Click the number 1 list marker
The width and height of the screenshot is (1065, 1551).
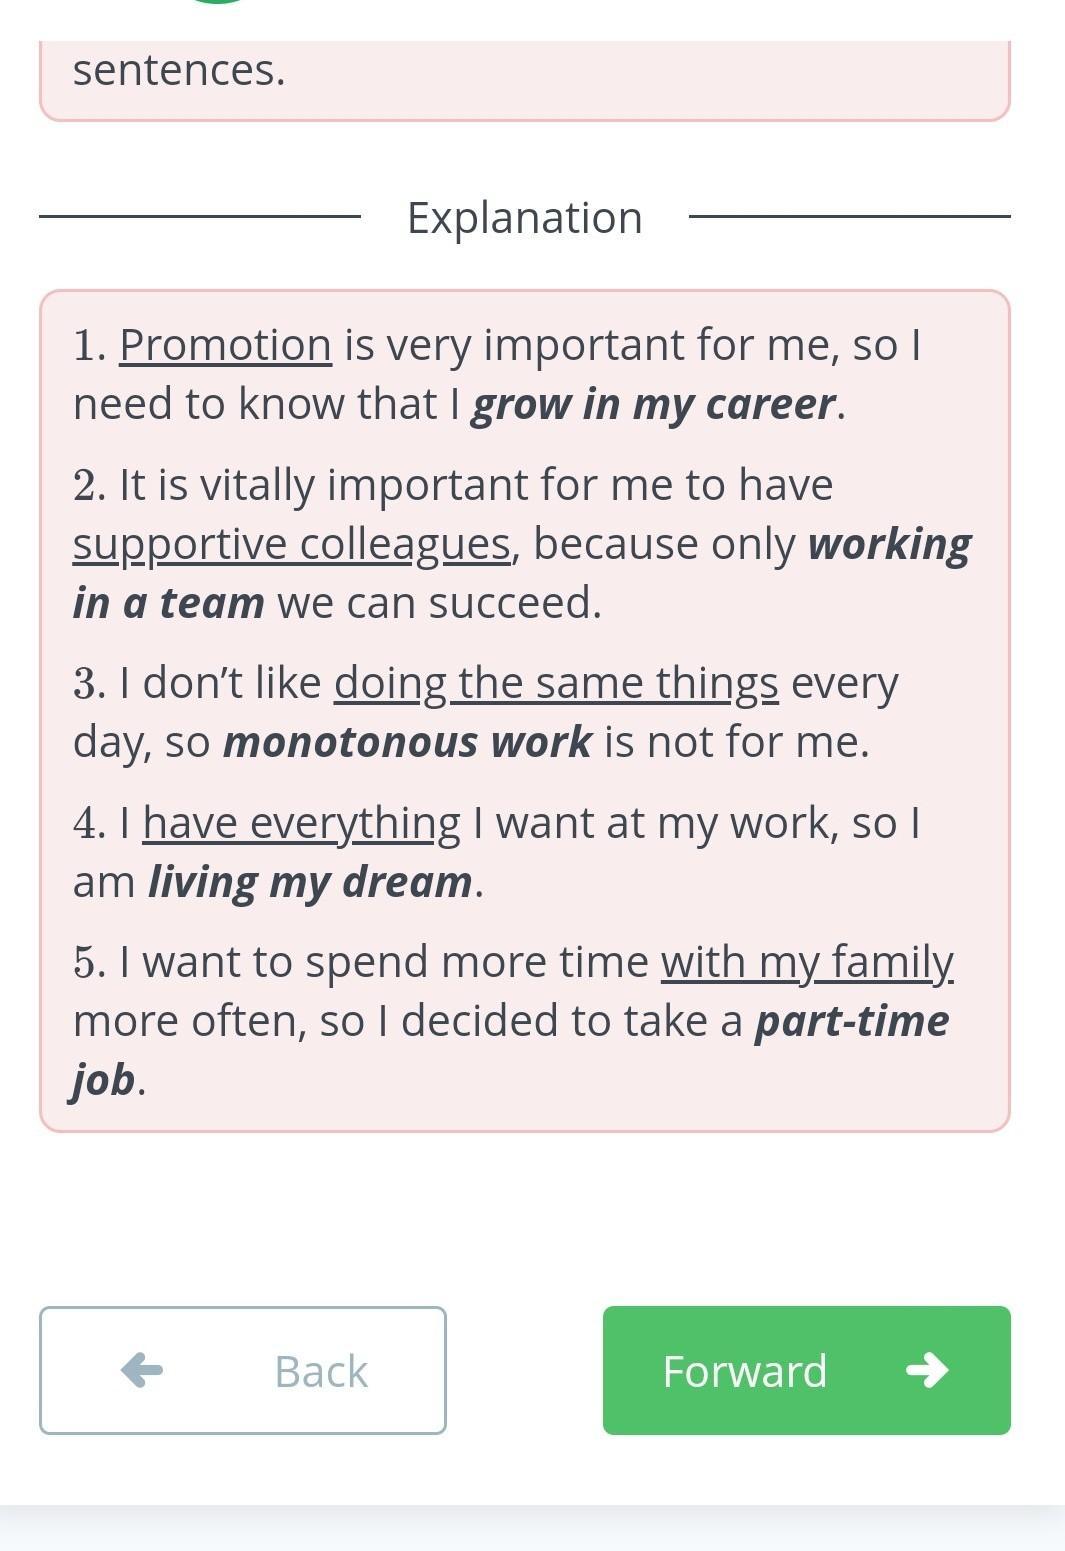tap(89, 345)
